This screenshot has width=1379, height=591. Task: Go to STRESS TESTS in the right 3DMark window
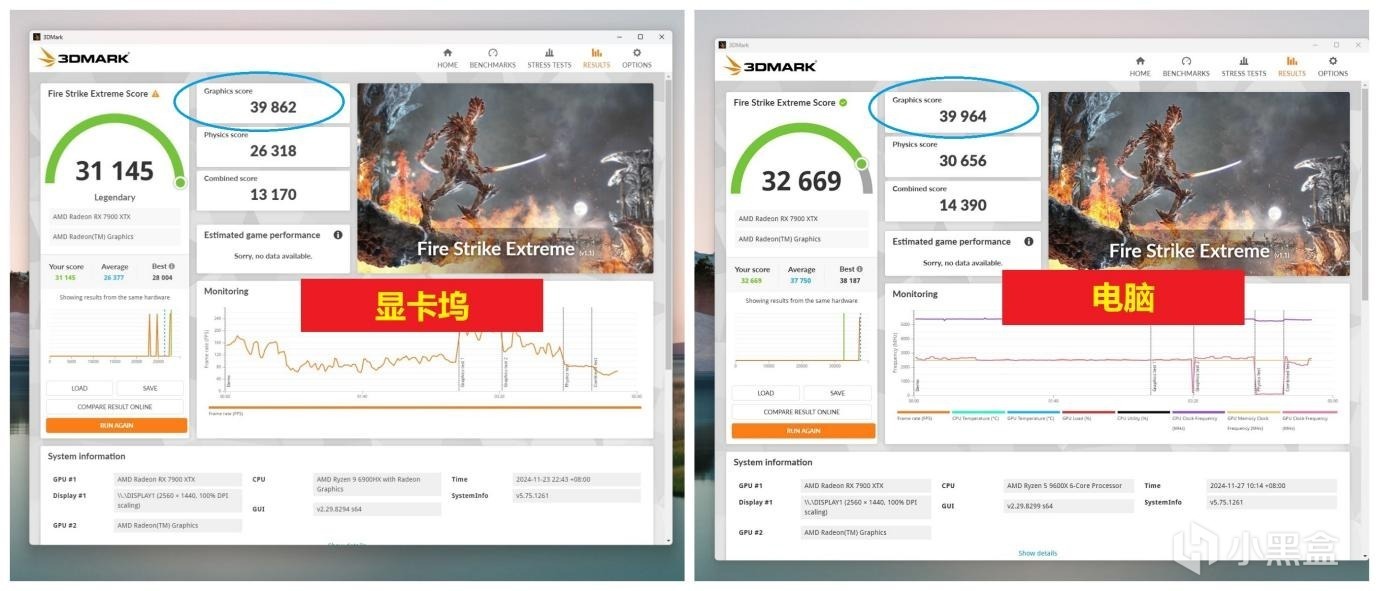tap(1244, 67)
